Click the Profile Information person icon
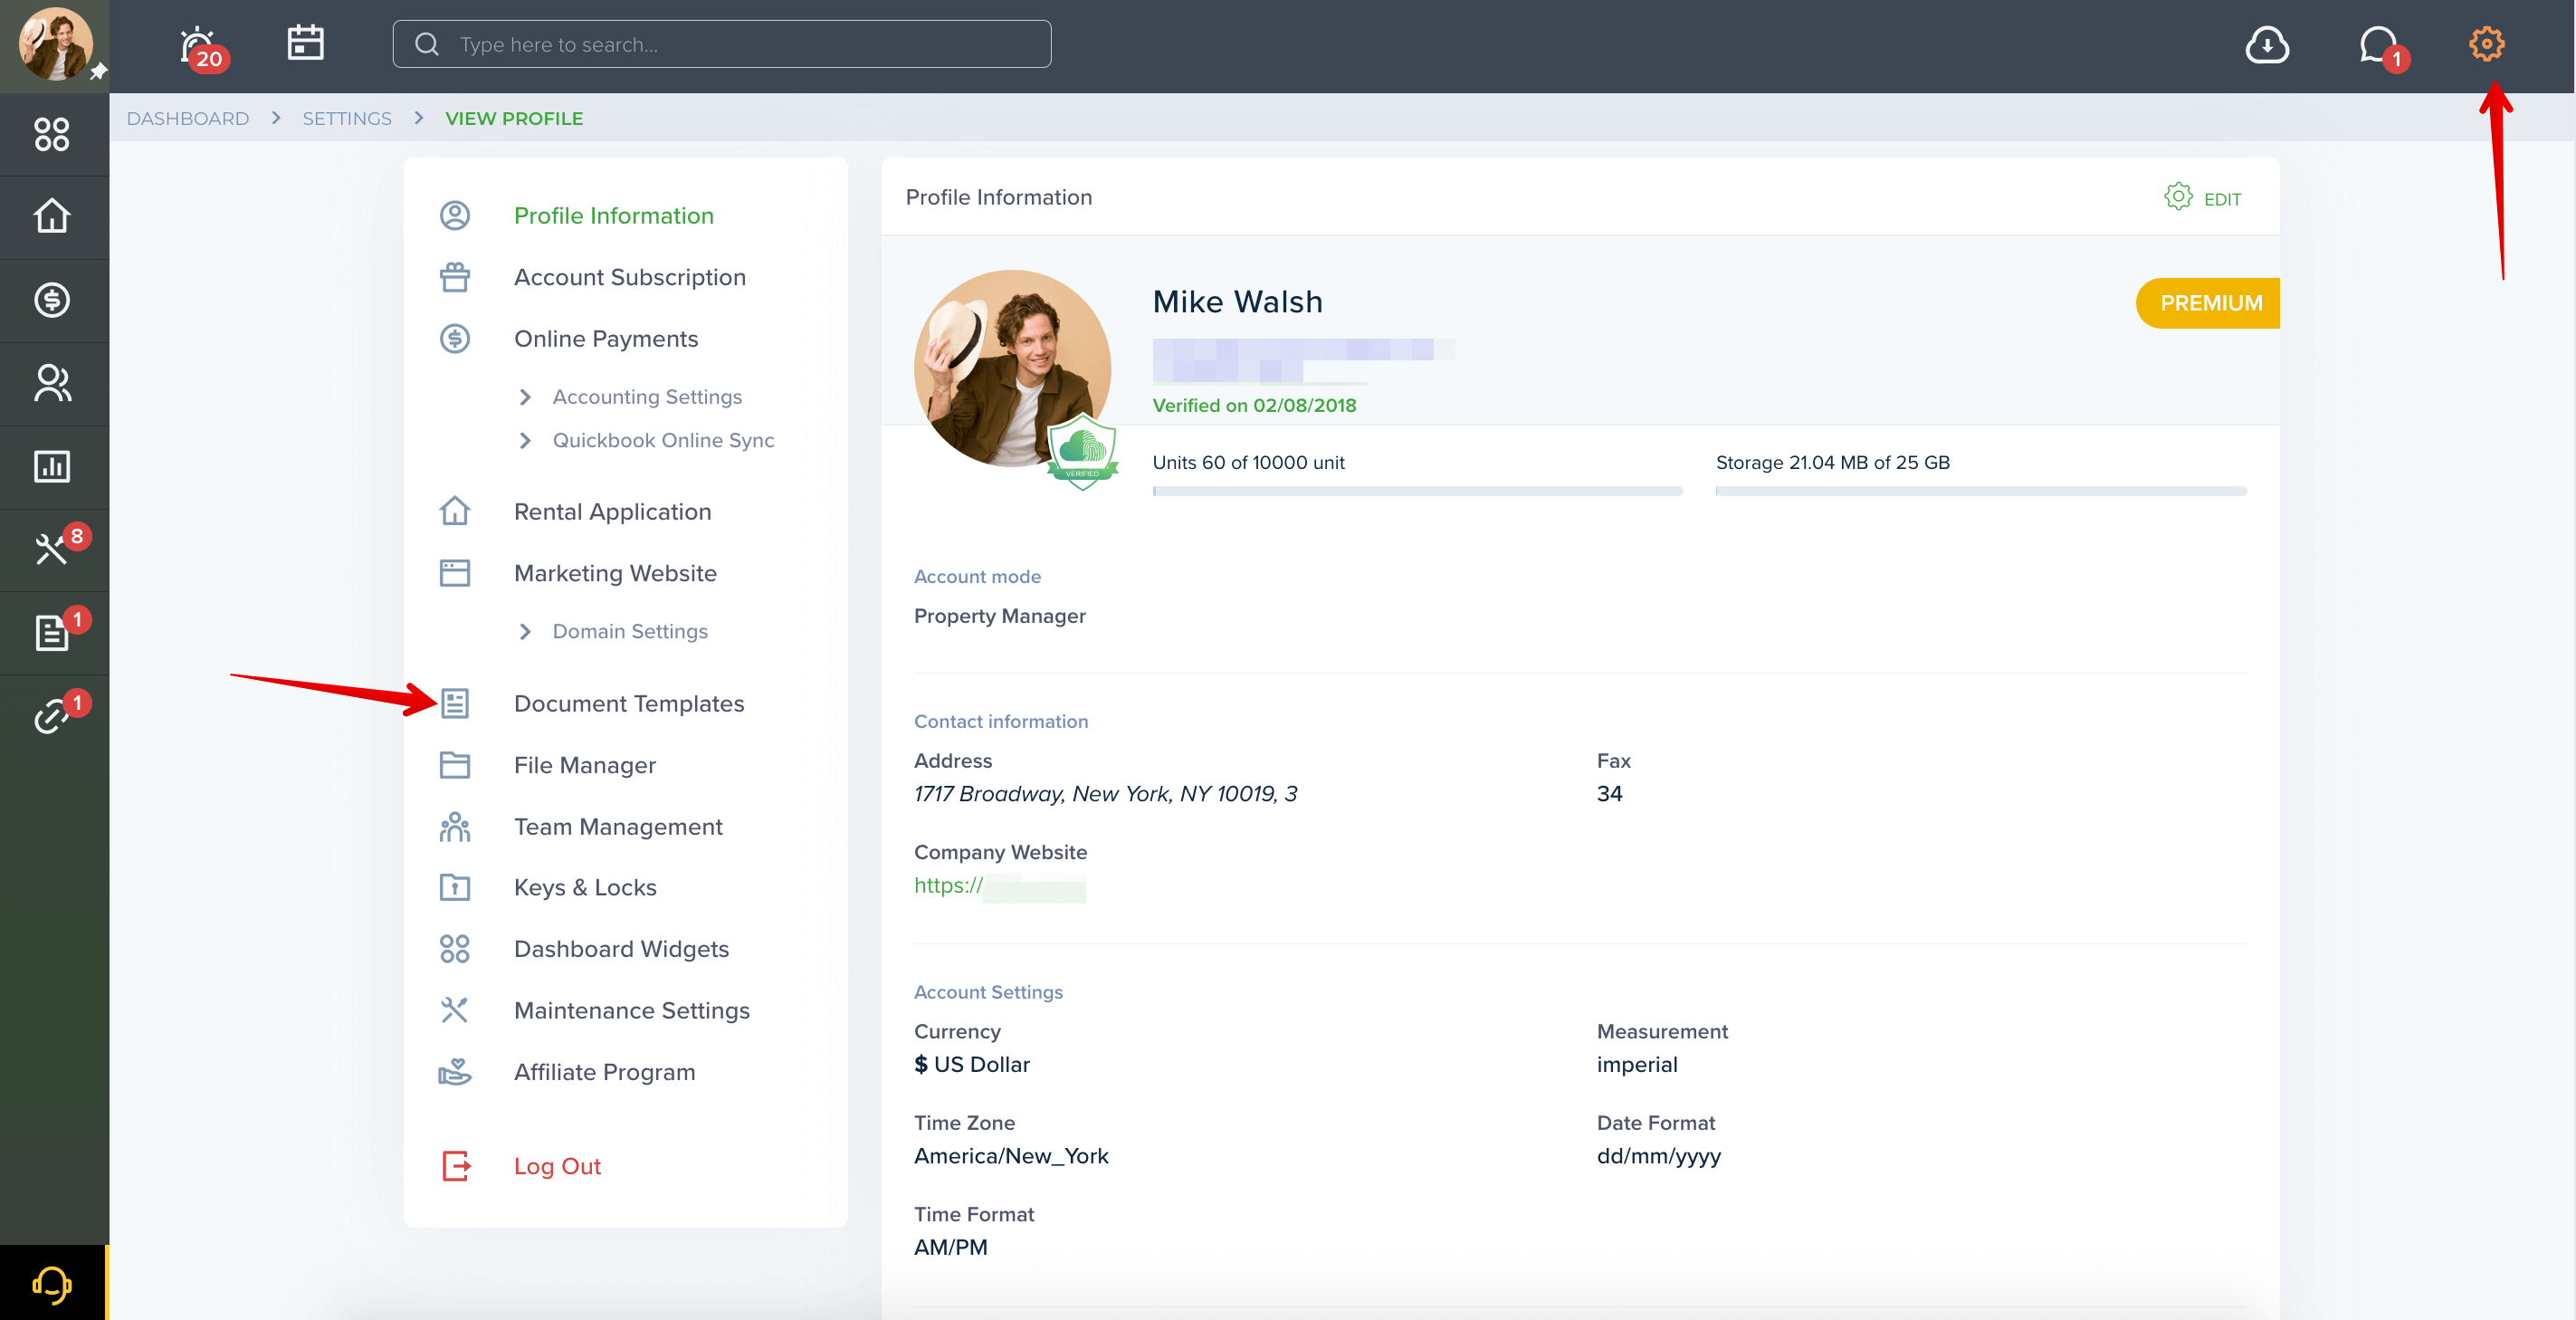The height and width of the screenshot is (1320, 2576). pyautogui.click(x=455, y=216)
